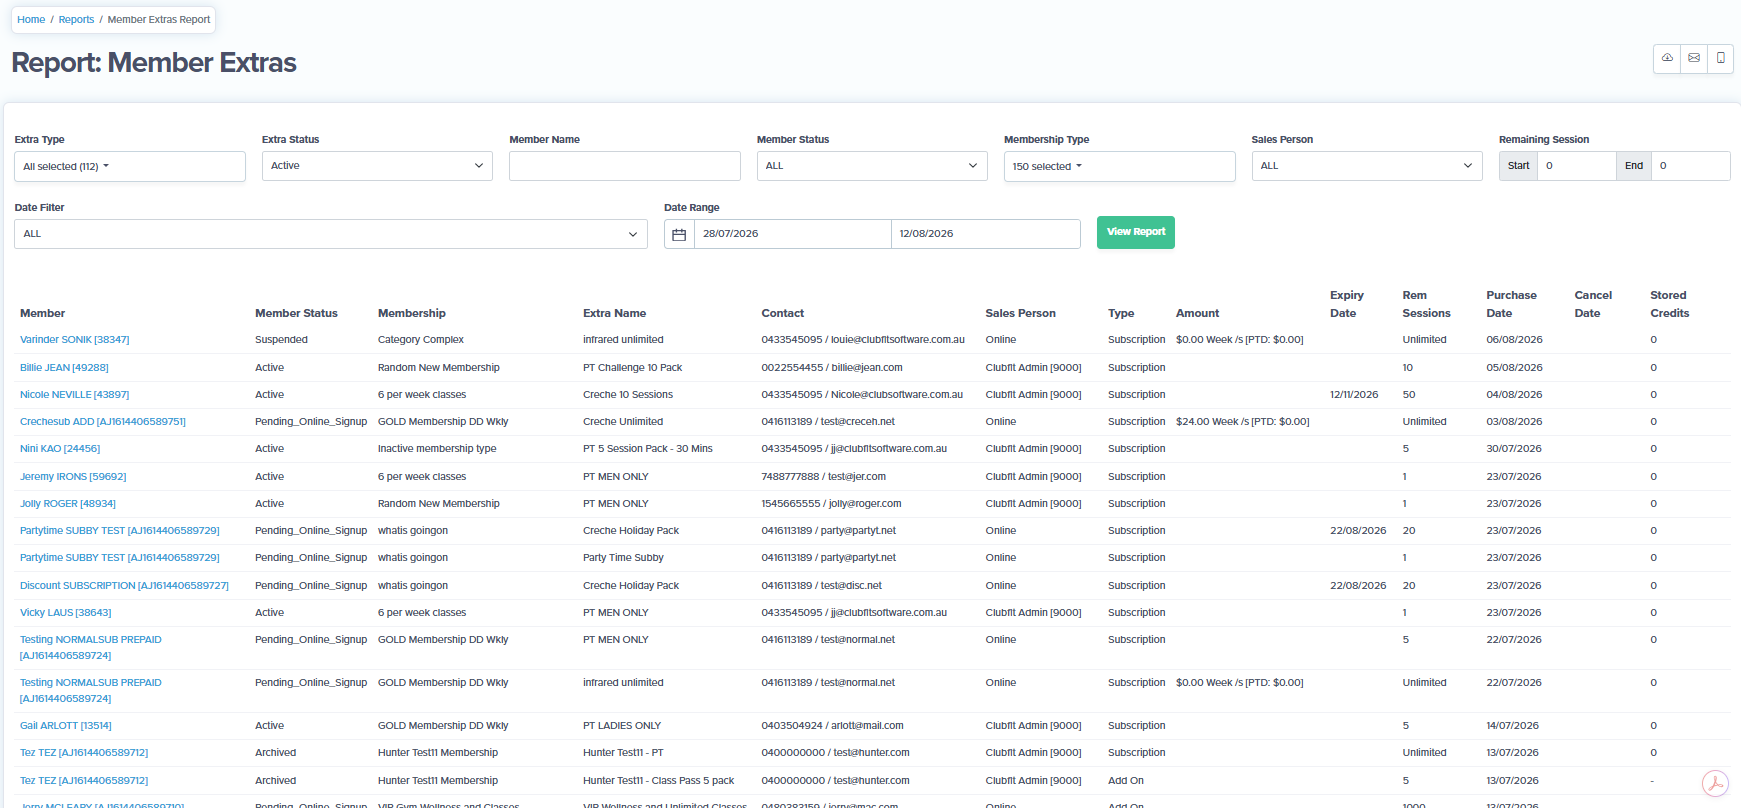Viewport: 1741px width, 808px height.
Task: Click the end date field 12/08/2026
Action: coord(985,234)
